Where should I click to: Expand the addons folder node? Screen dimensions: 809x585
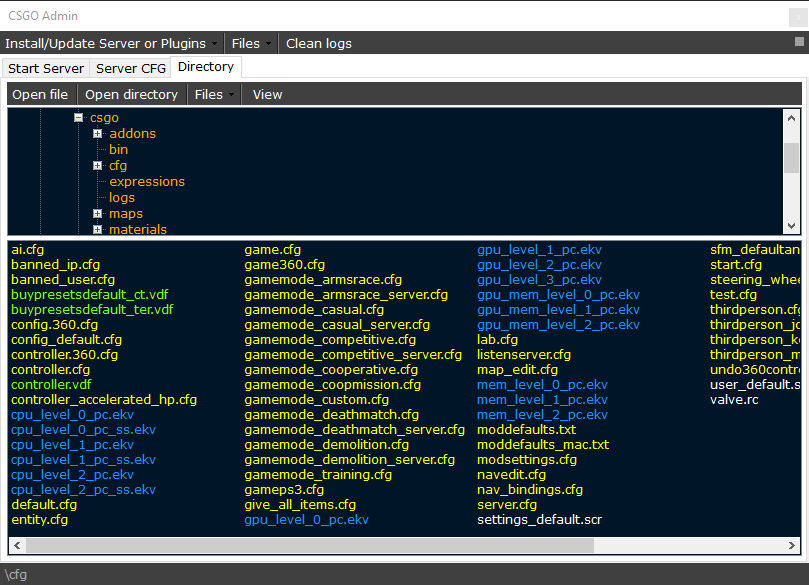tap(98, 134)
